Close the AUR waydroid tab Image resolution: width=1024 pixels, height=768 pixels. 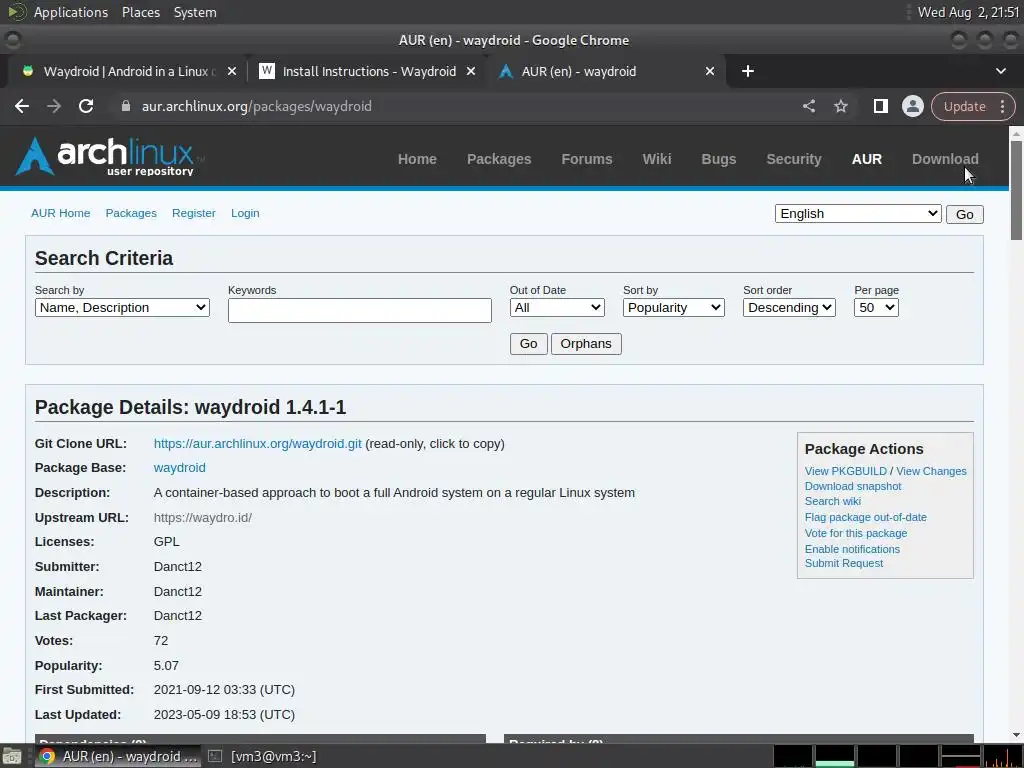coord(710,71)
